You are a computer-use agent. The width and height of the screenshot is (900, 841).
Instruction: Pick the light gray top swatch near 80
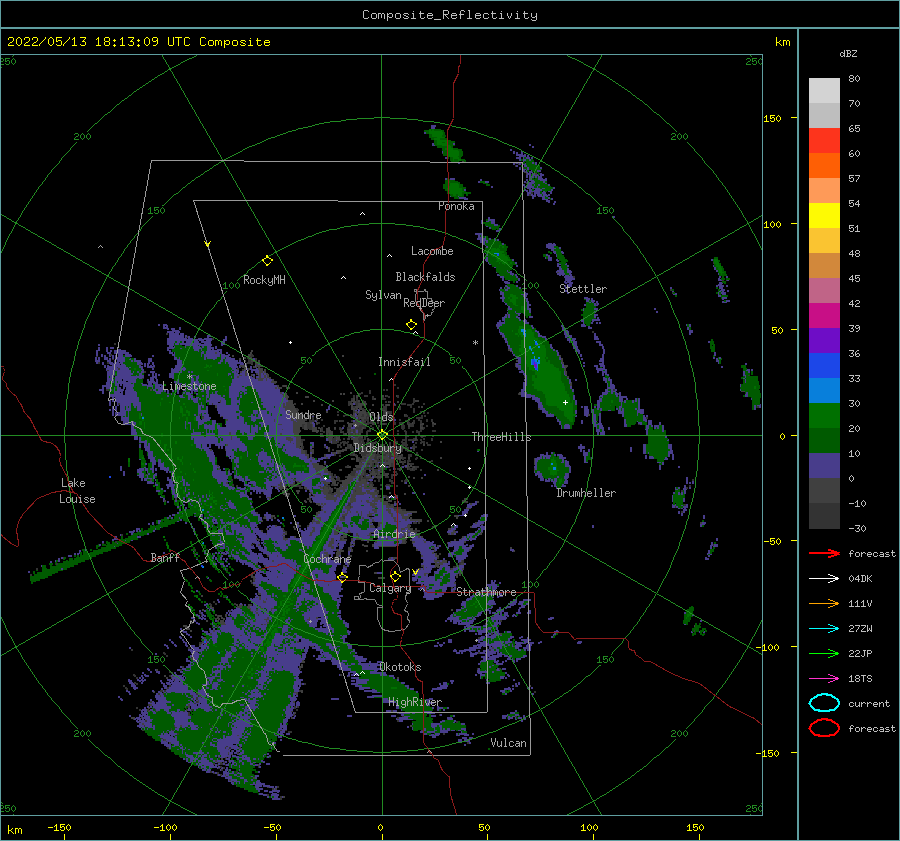(x=824, y=91)
